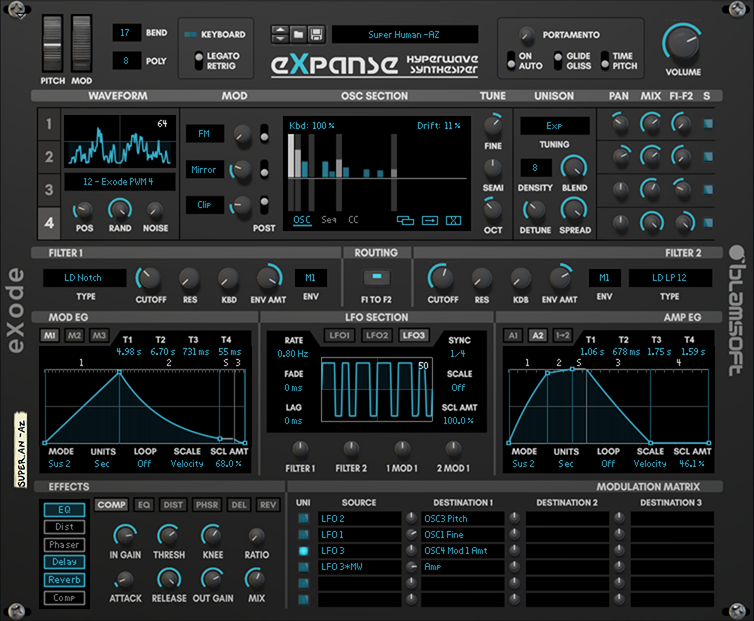Adjust the unison BLEND knob
Viewport: 754px width, 621px height.
[574, 168]
